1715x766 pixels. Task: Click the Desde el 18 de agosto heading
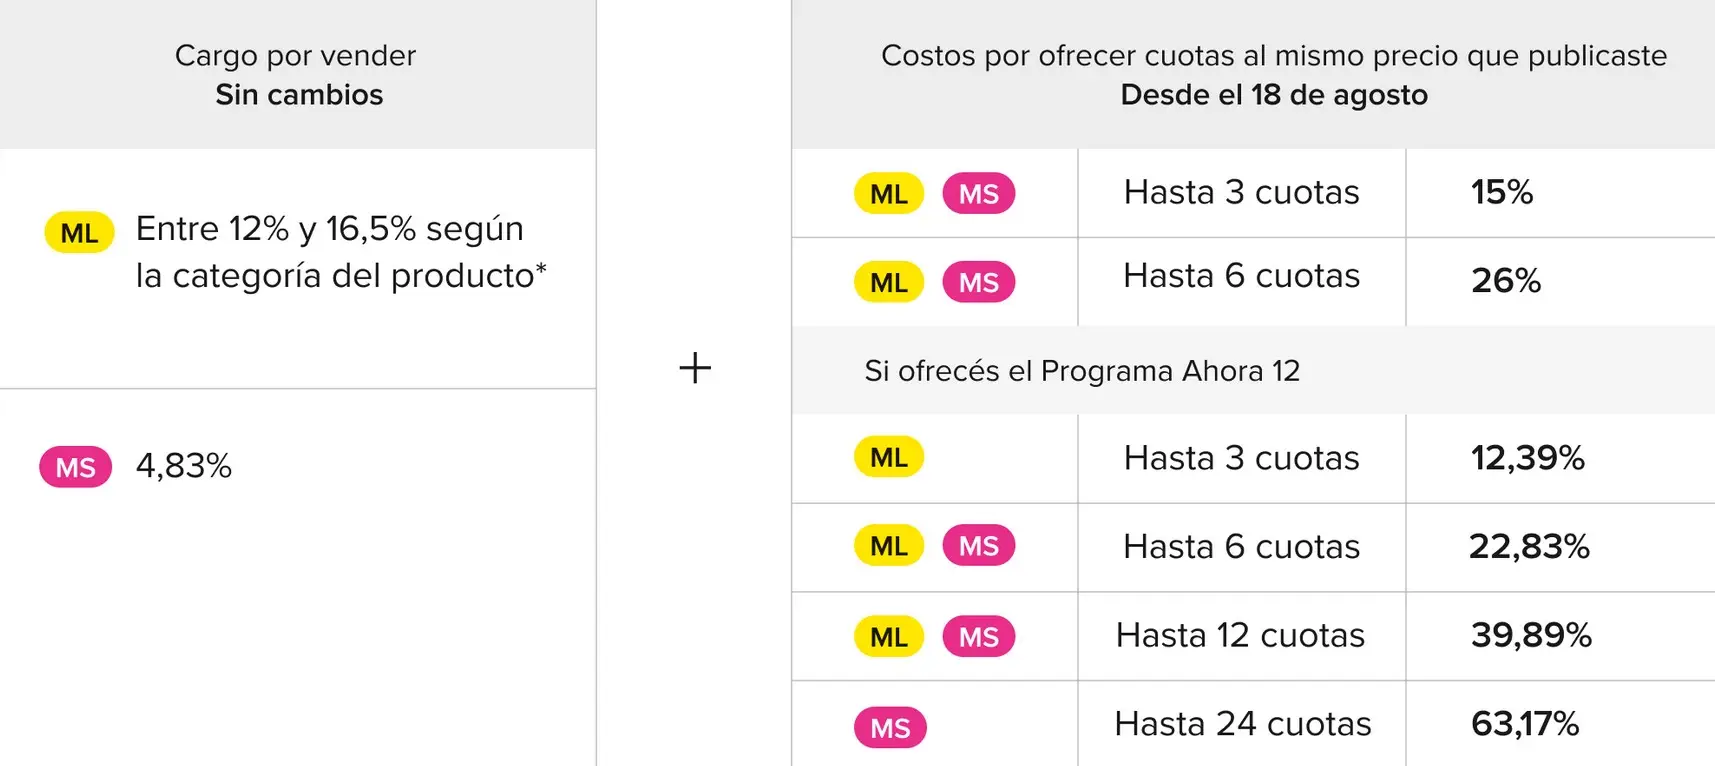1274,95
